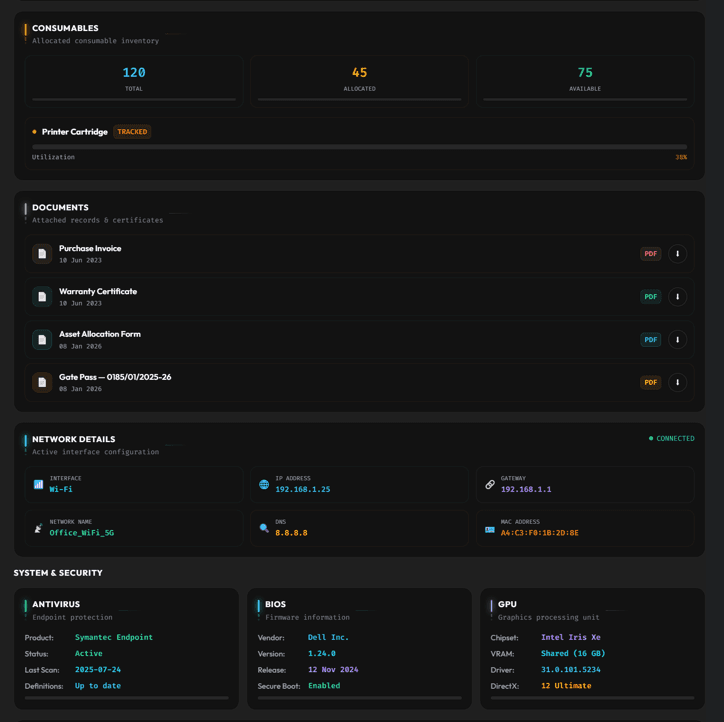Image resolution: width=724 pixels, height=722 pixels.
Task: Download the Warranty Certificate document
Action: (x=677, y=296)
